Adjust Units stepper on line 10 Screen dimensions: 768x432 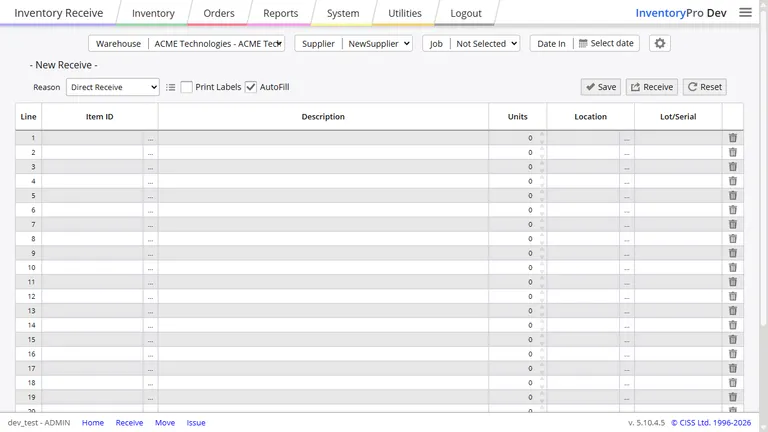tap(542, 267)
